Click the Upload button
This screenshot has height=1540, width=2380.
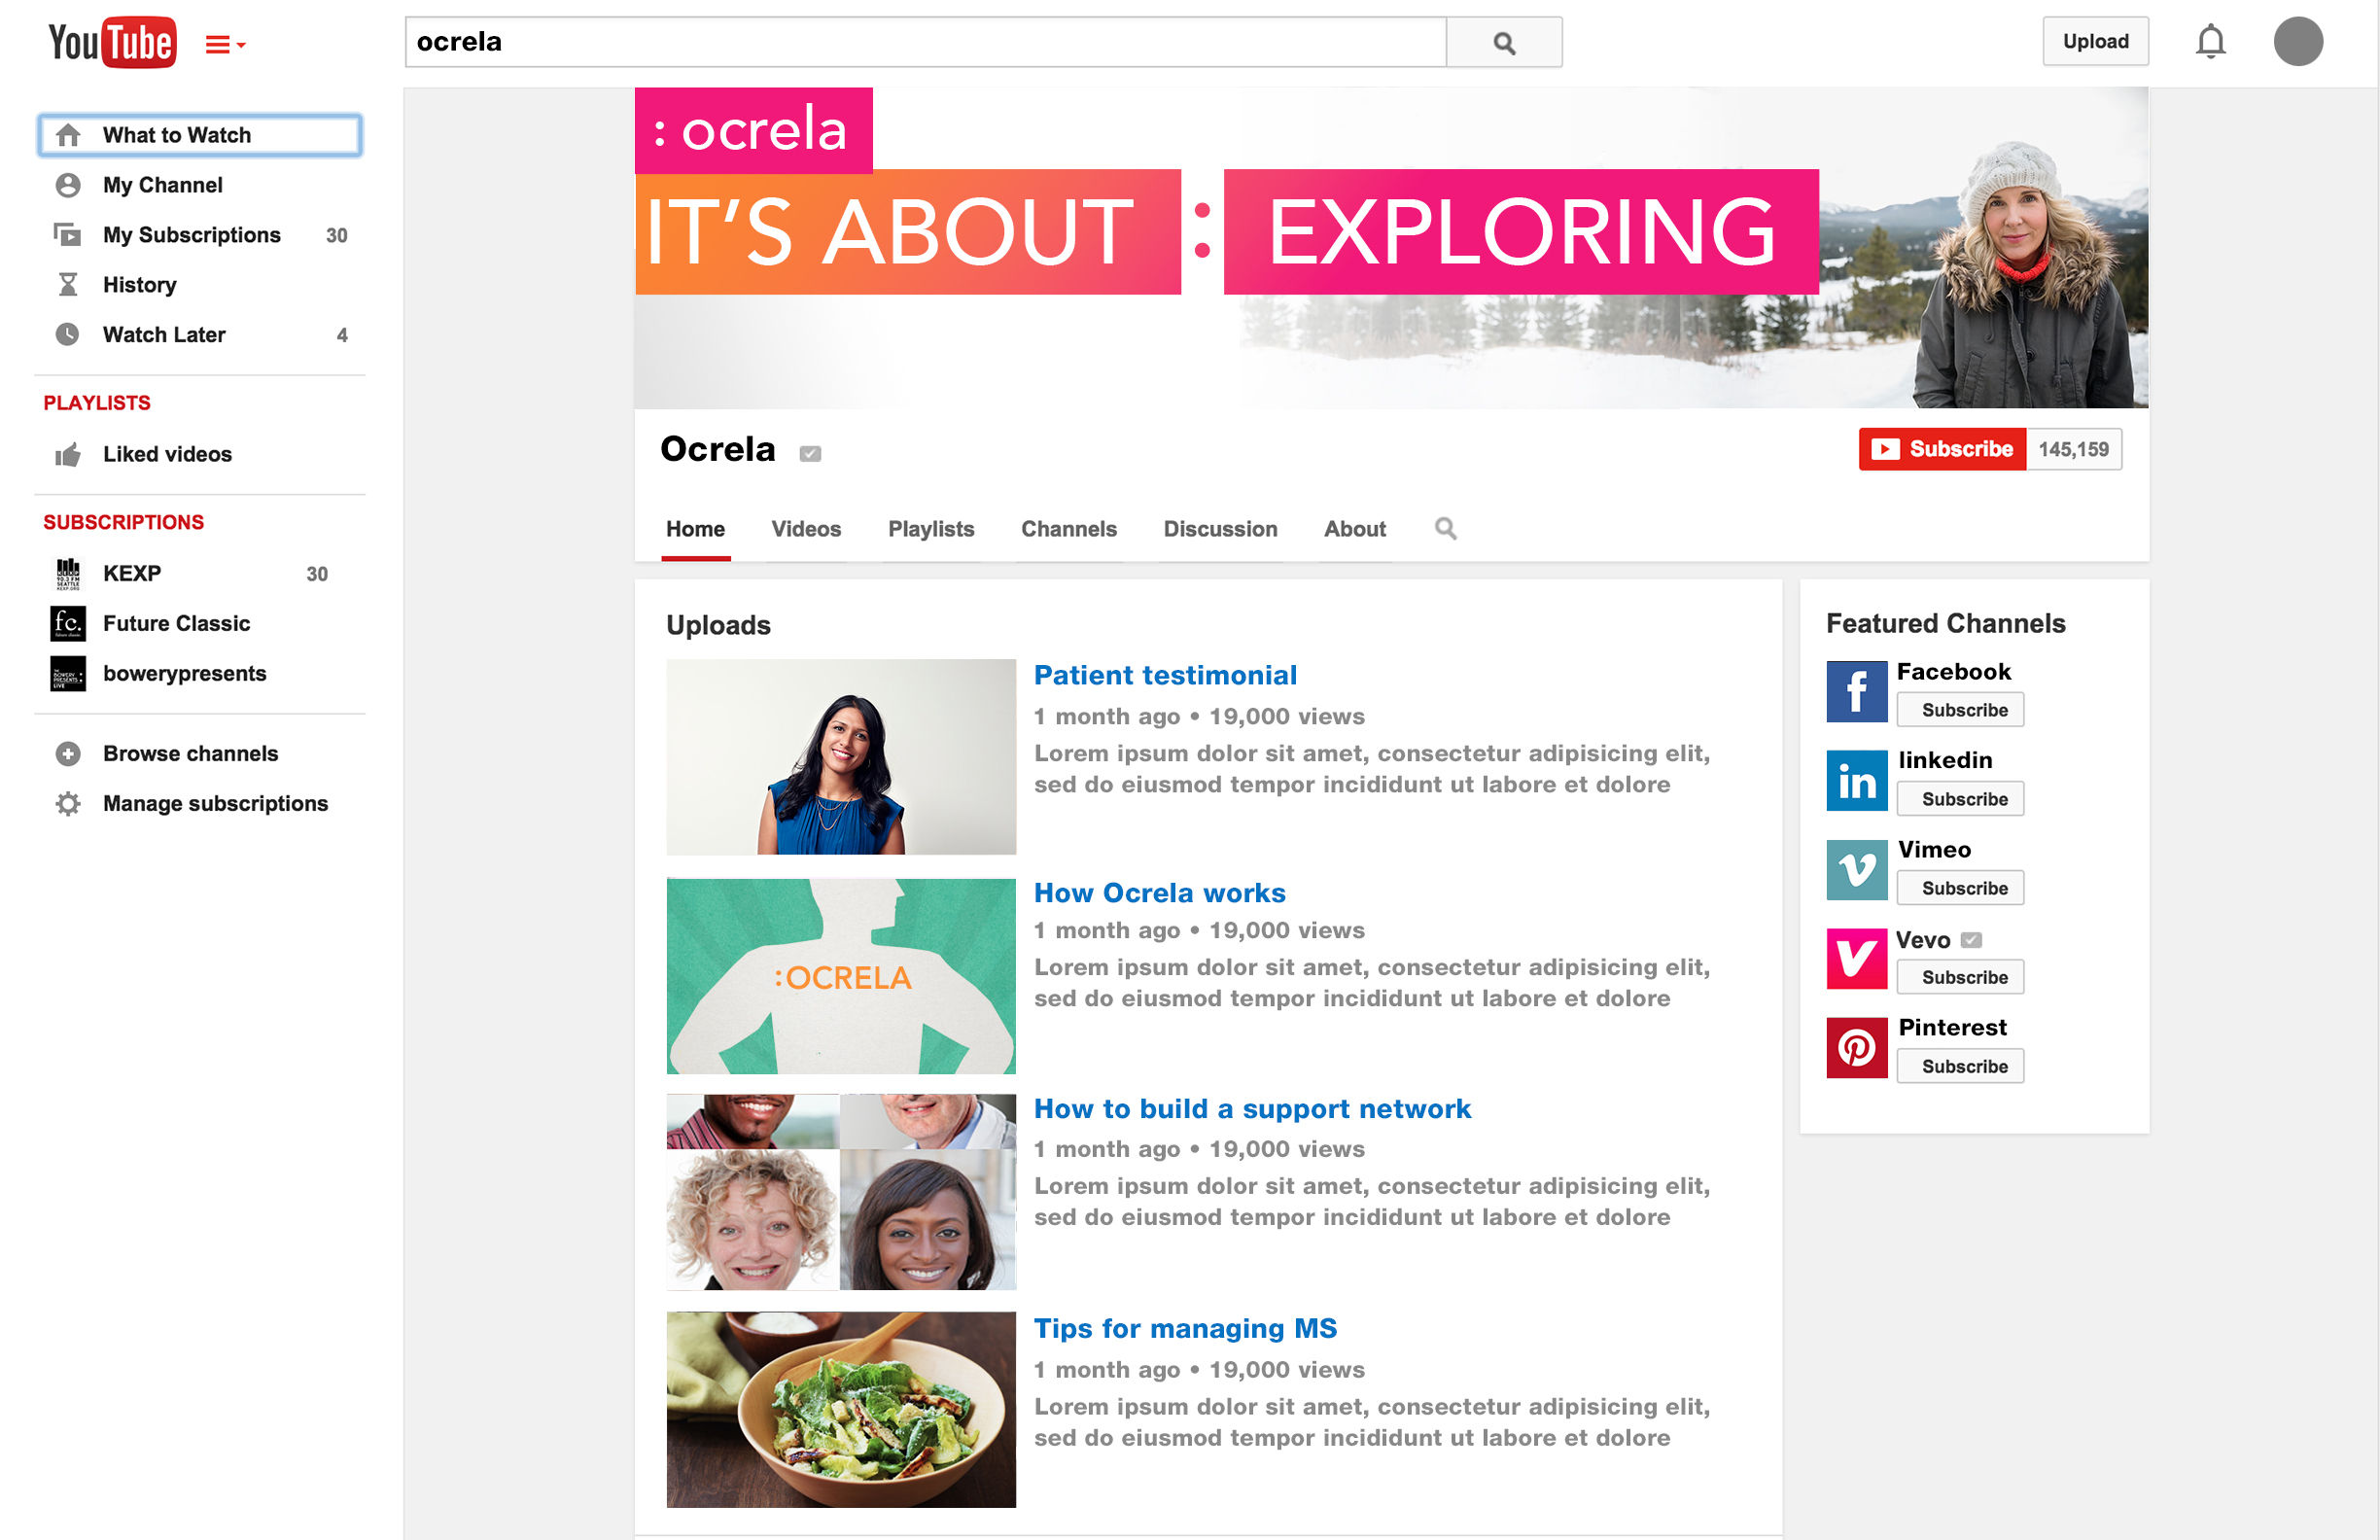tap(2095, 42)
